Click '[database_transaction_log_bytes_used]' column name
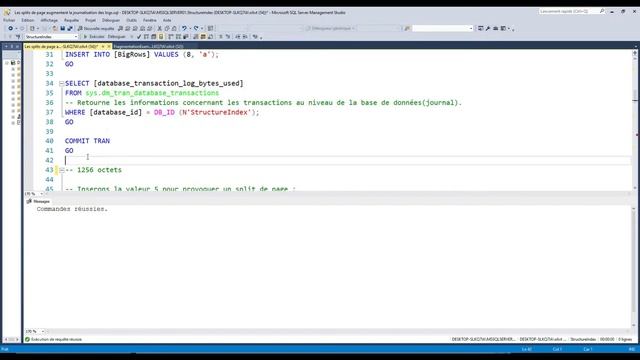Image resolution: width=640 pixels, height=360 pixels. (169, 83)
